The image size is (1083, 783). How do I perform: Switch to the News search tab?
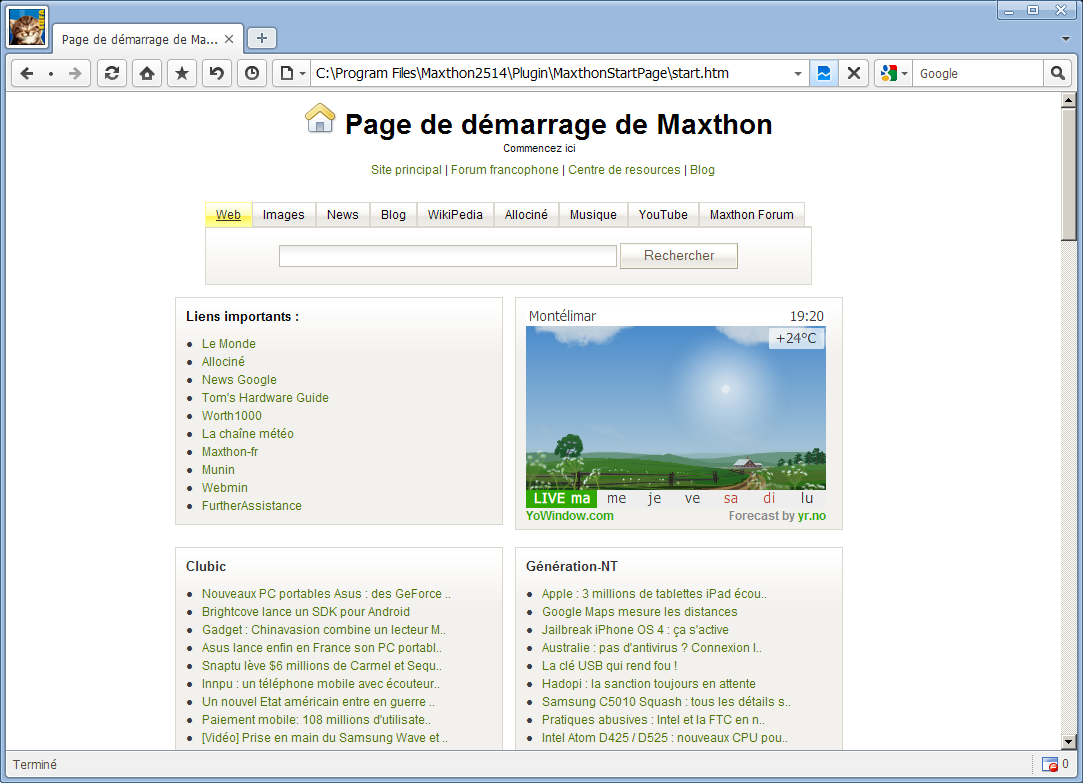click(343, 215)
